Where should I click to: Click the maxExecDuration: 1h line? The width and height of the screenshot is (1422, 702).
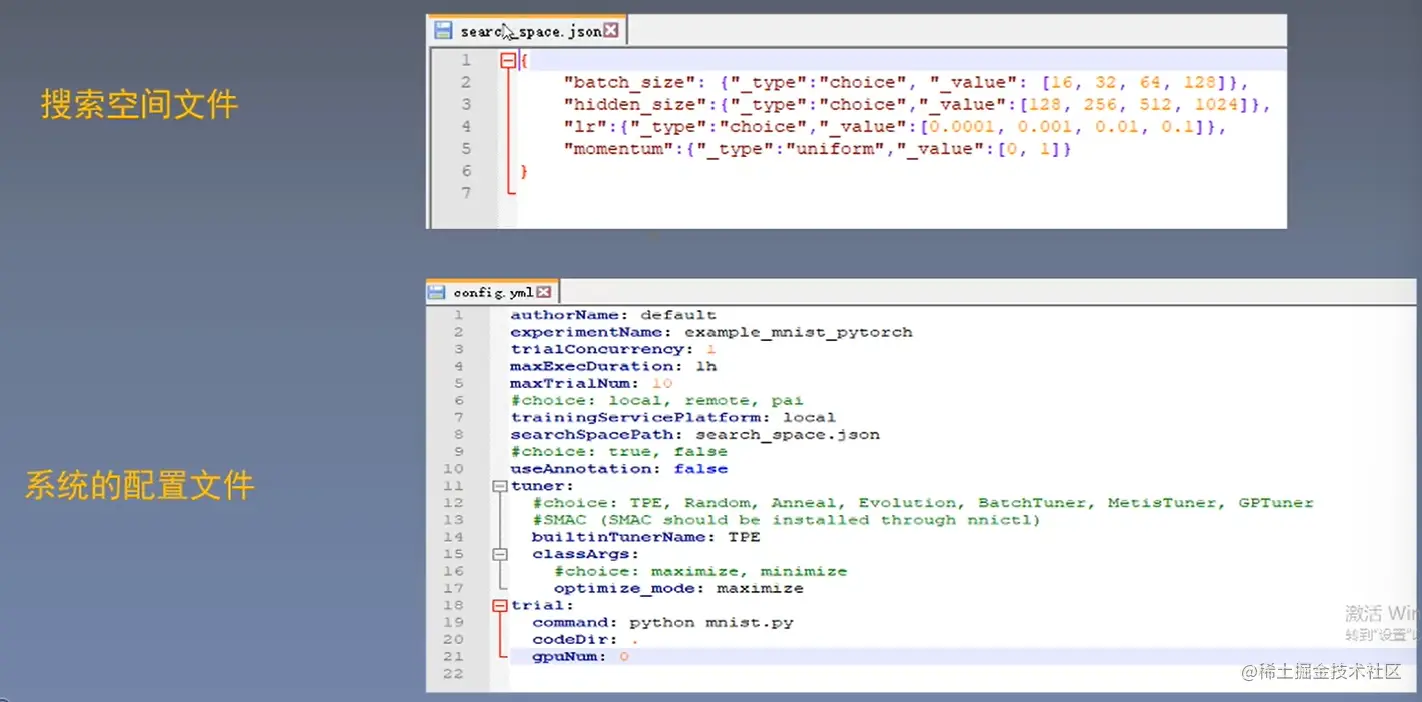tap(613, 366)
